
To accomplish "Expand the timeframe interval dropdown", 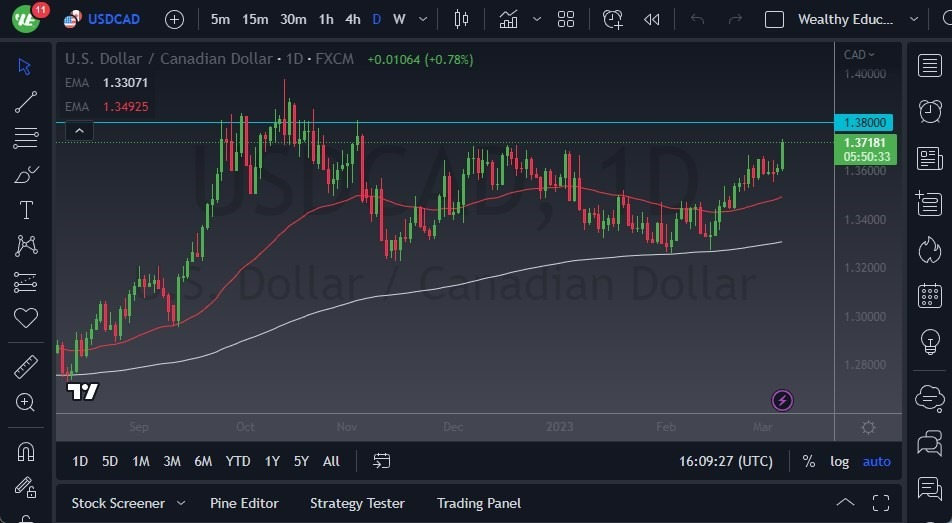I will coord(423,19).
